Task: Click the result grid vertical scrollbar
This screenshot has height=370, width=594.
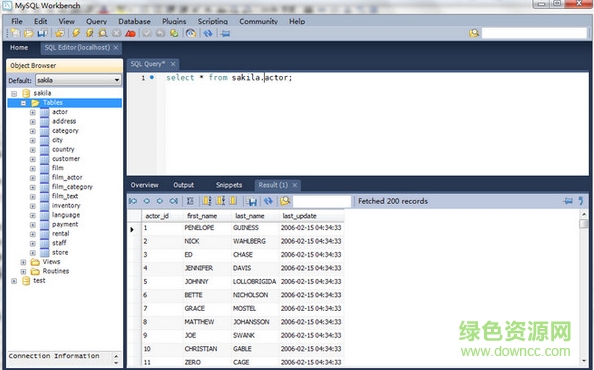Action: coord(584,286)
